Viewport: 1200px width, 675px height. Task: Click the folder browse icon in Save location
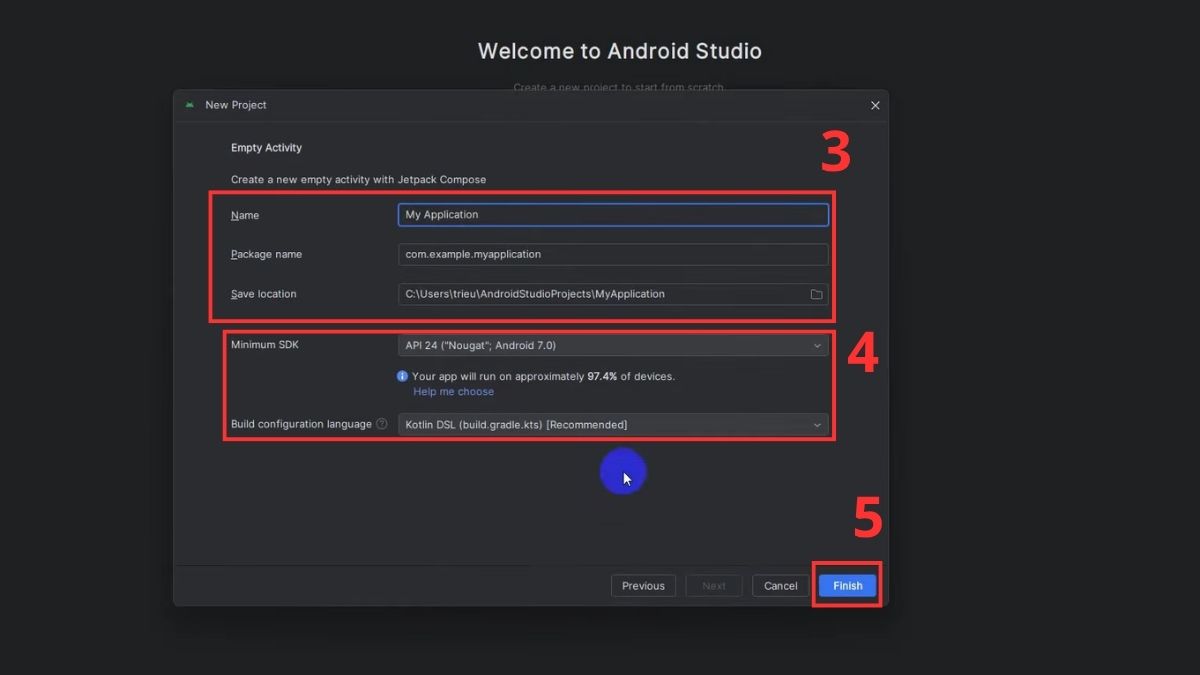(816, 294)
